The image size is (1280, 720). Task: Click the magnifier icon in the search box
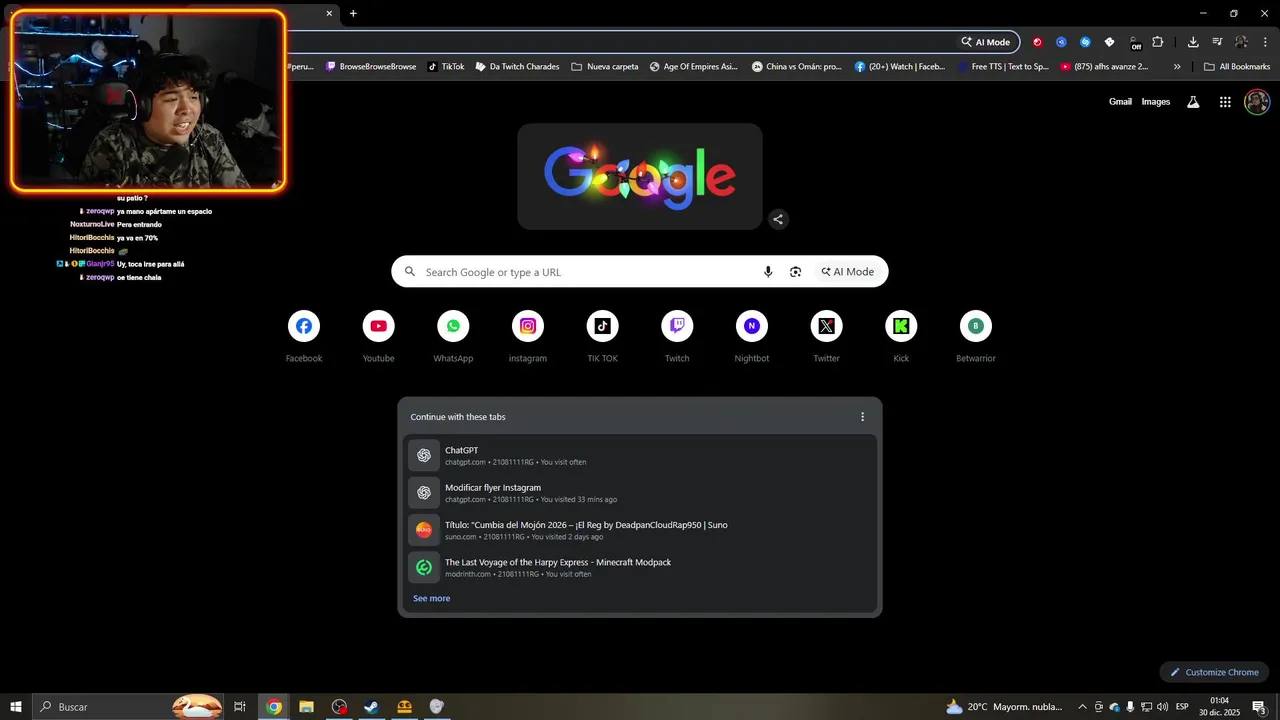409,272
